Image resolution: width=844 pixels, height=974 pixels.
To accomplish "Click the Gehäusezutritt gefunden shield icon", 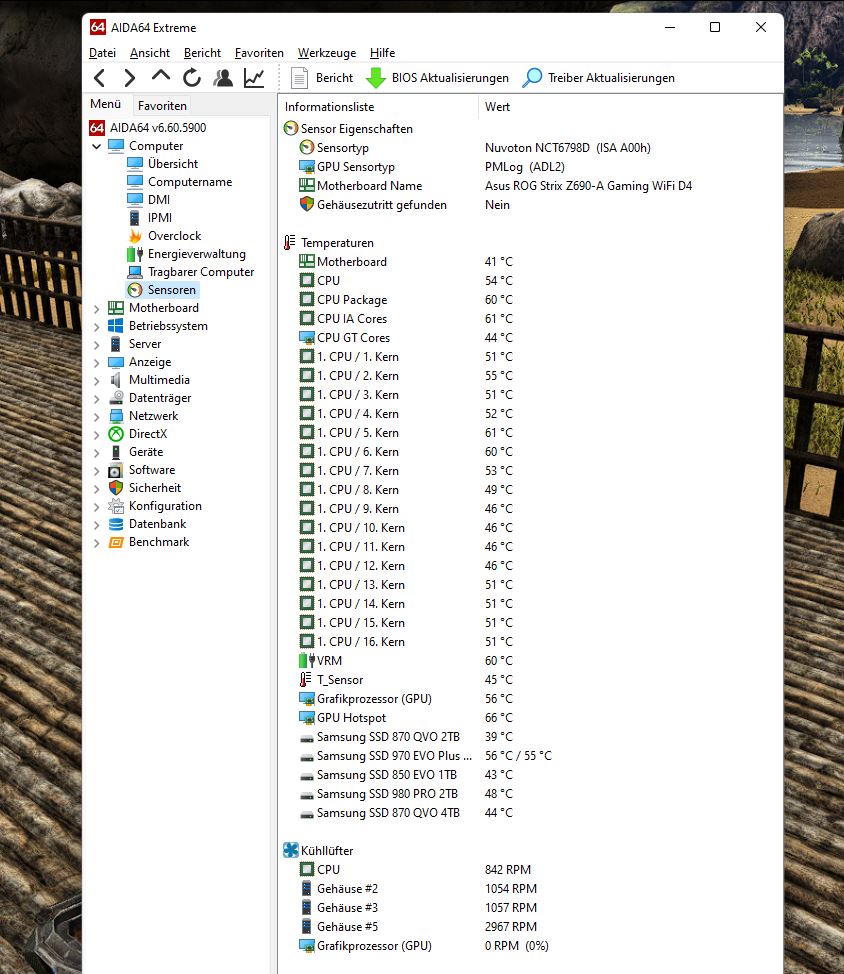I will tap(307, 204).
